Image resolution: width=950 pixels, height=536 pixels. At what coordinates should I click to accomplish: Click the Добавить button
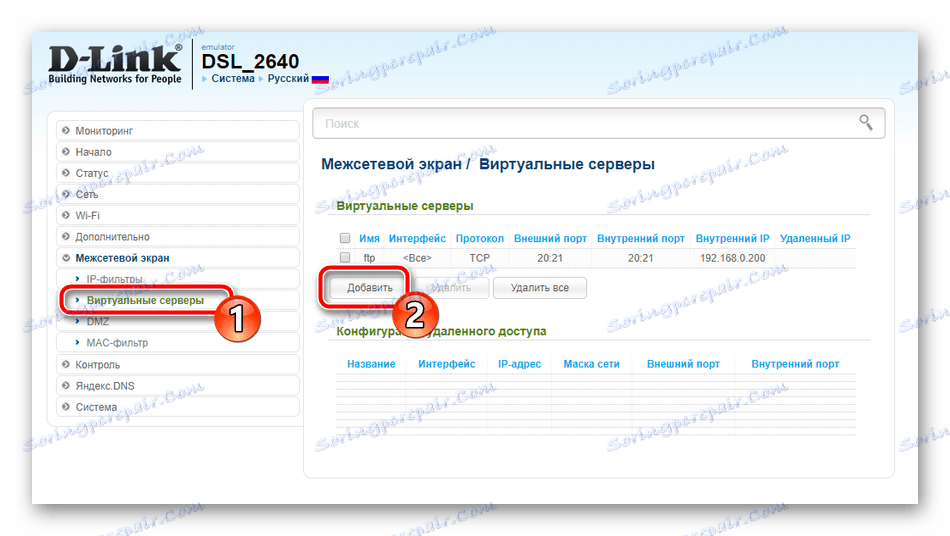(x=370, y=288)
